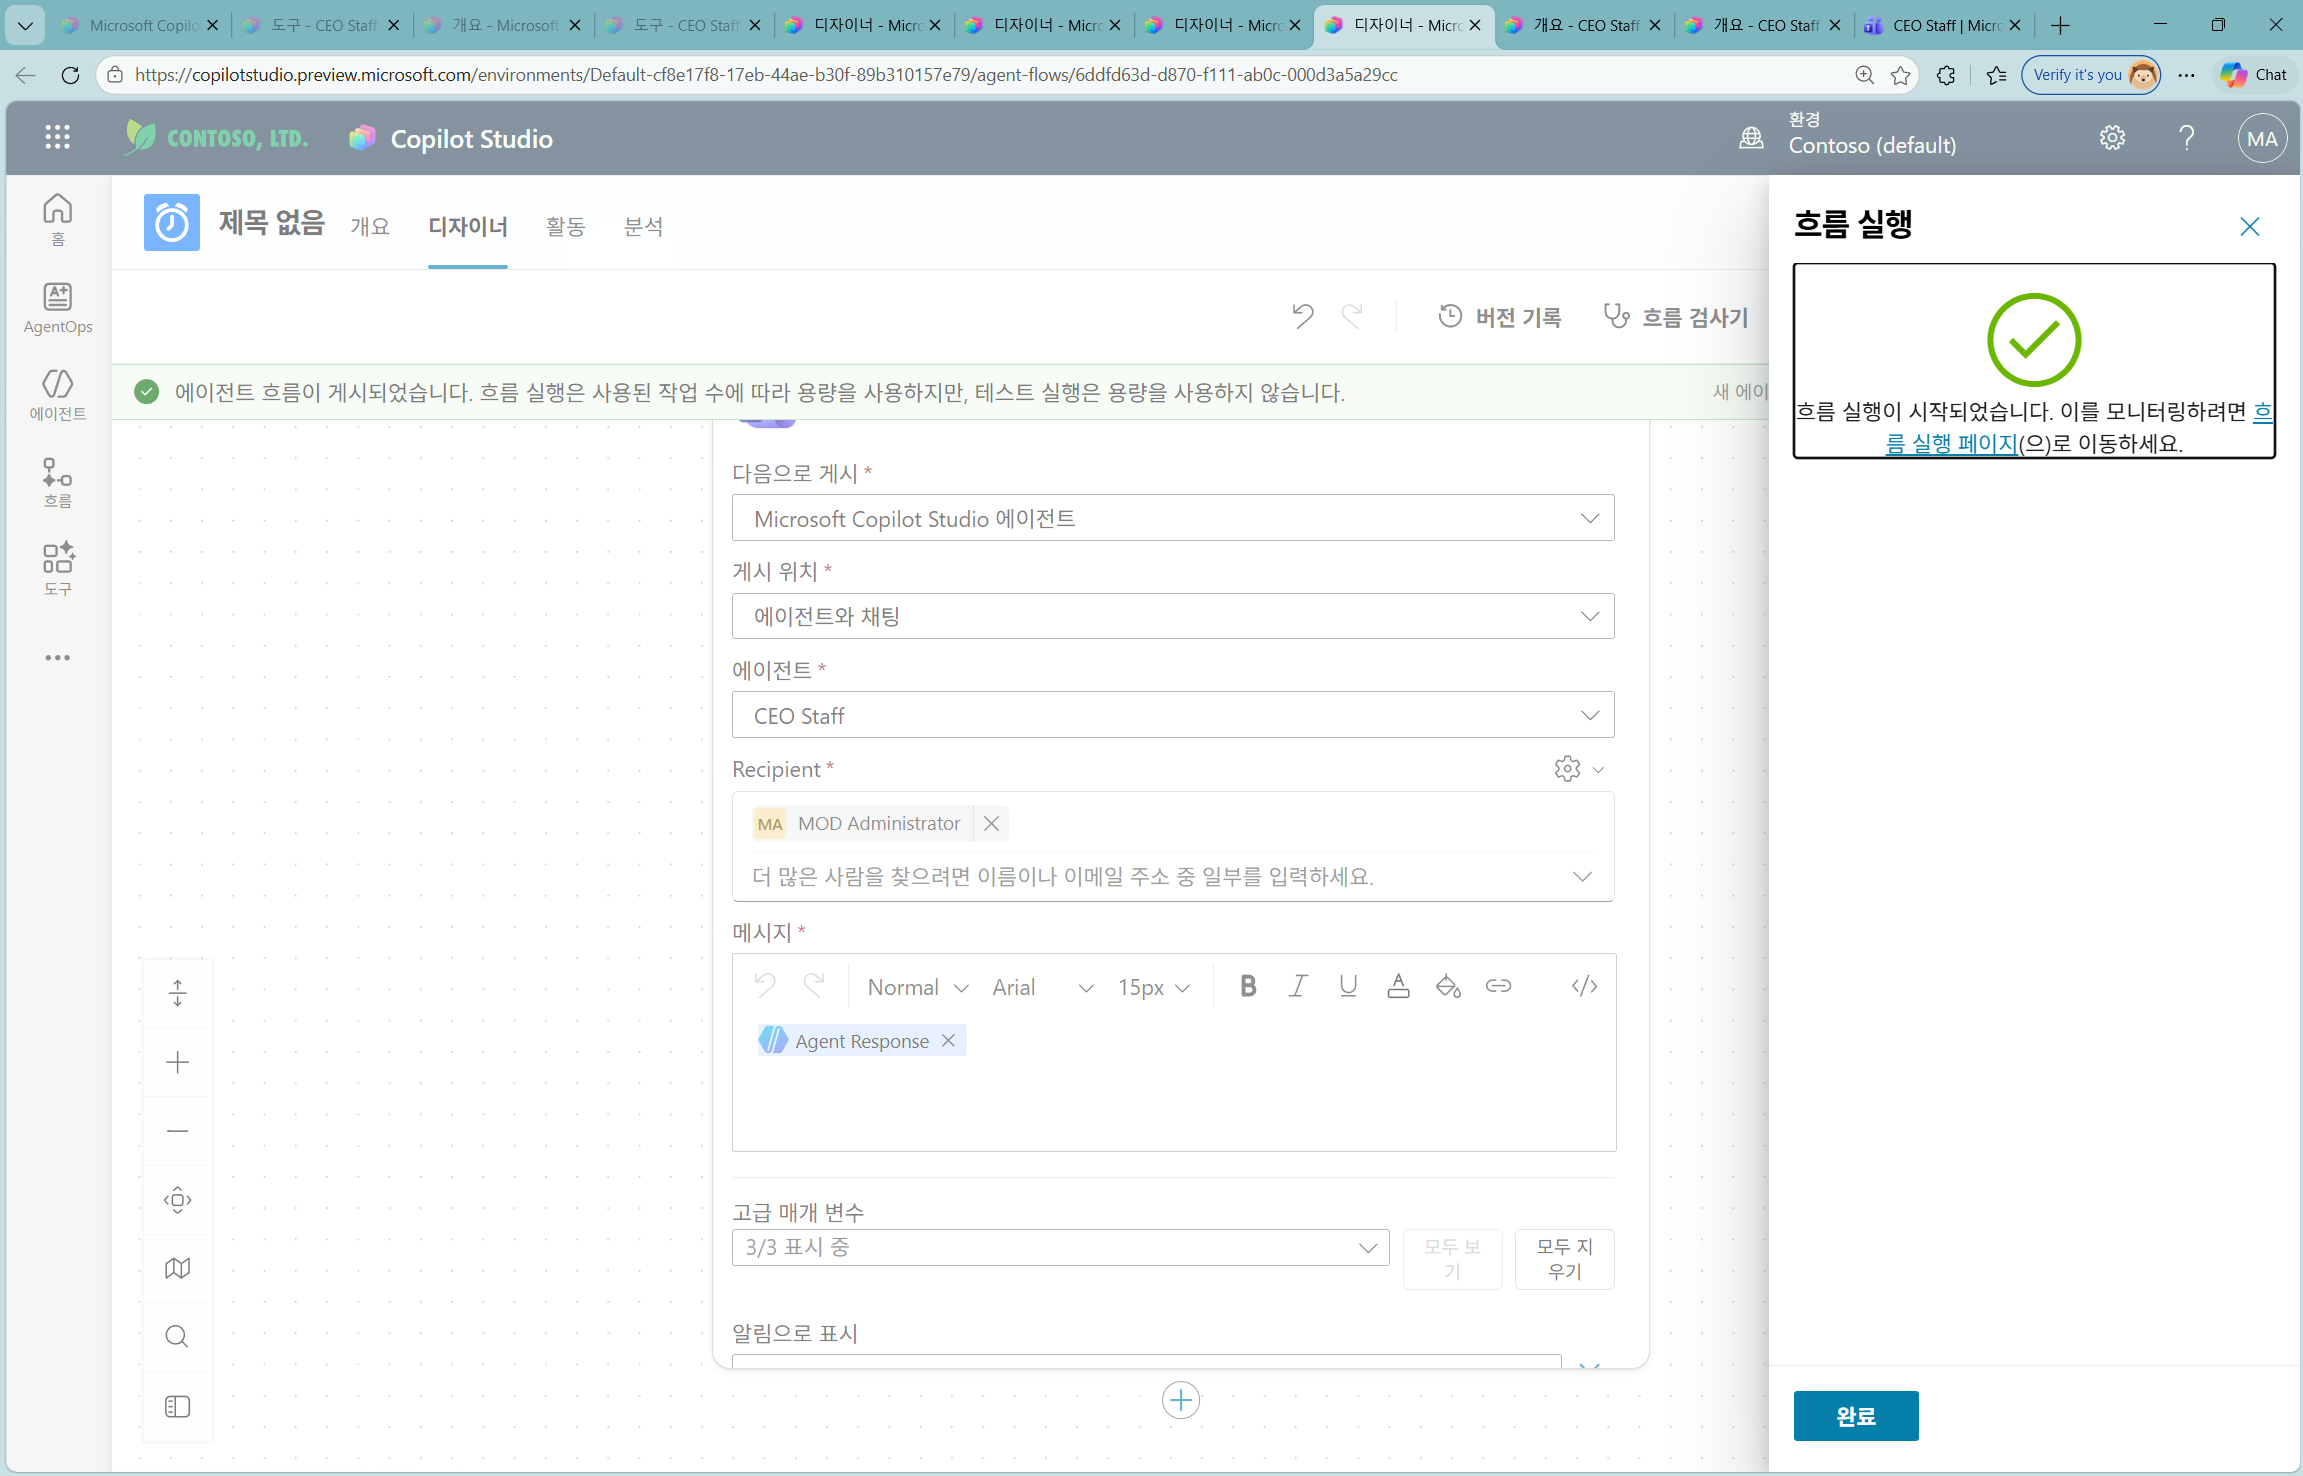Viewport: 2303px width, 1476px height.
Task: Favorite this page with star icon
Action: (1901, 75)
